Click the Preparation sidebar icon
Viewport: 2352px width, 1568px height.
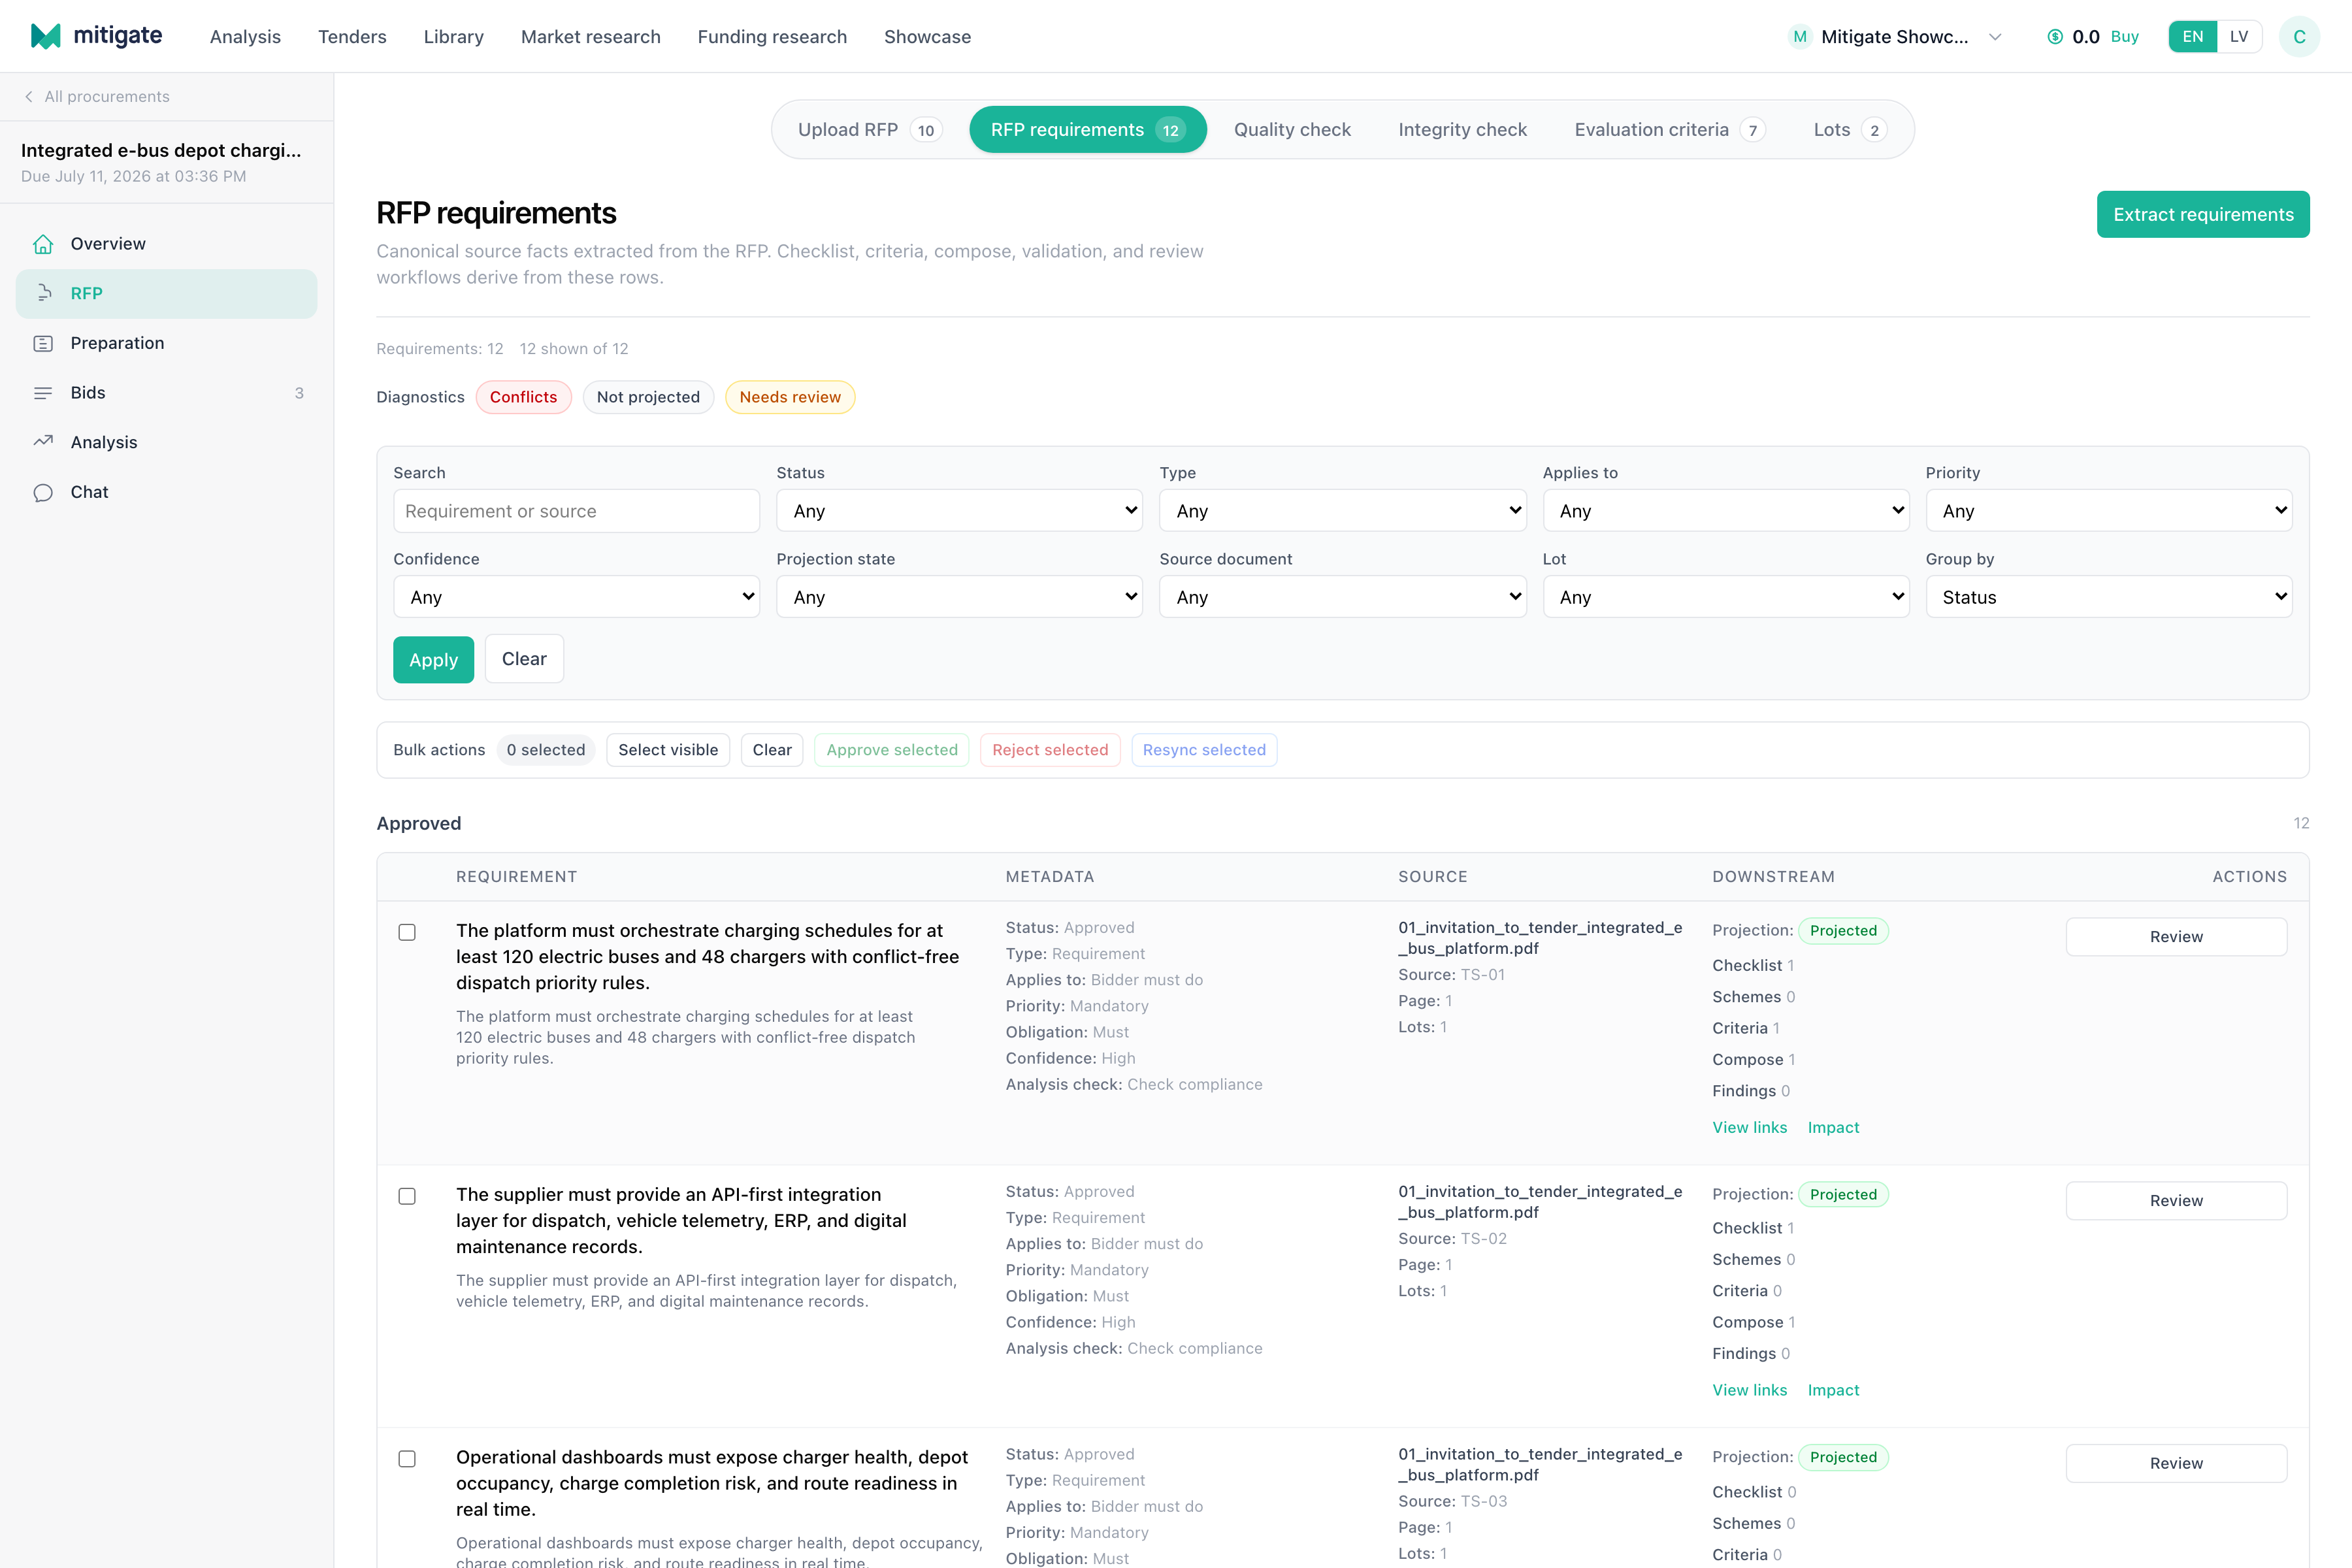[x=43, y=343]
